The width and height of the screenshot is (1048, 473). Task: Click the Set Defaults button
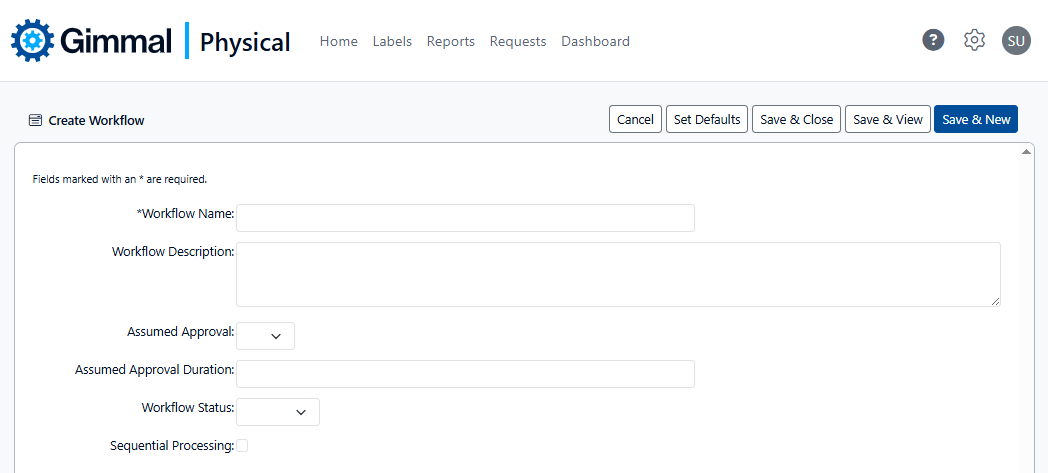point(707,119)
